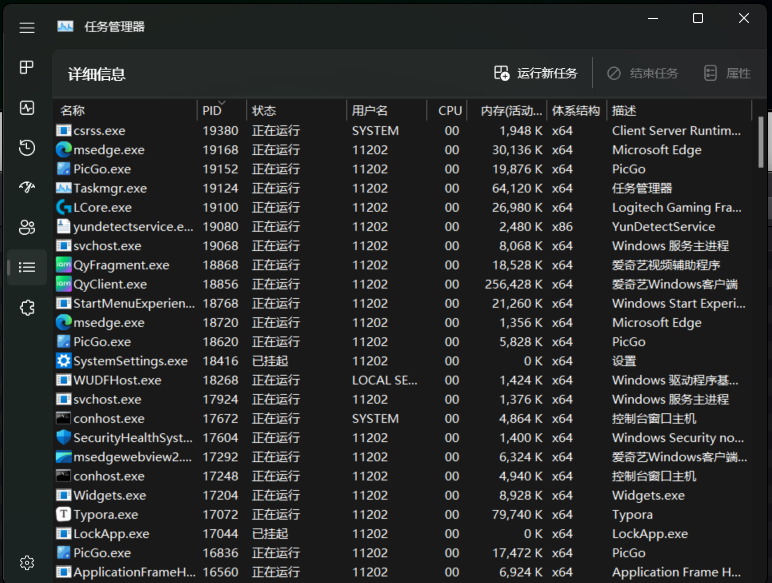Image resolution: width=772 pixels, height=583 pixels.
Task: Click the conhost.exe icon with PID 17672
Action: click(x=64, y=419)
